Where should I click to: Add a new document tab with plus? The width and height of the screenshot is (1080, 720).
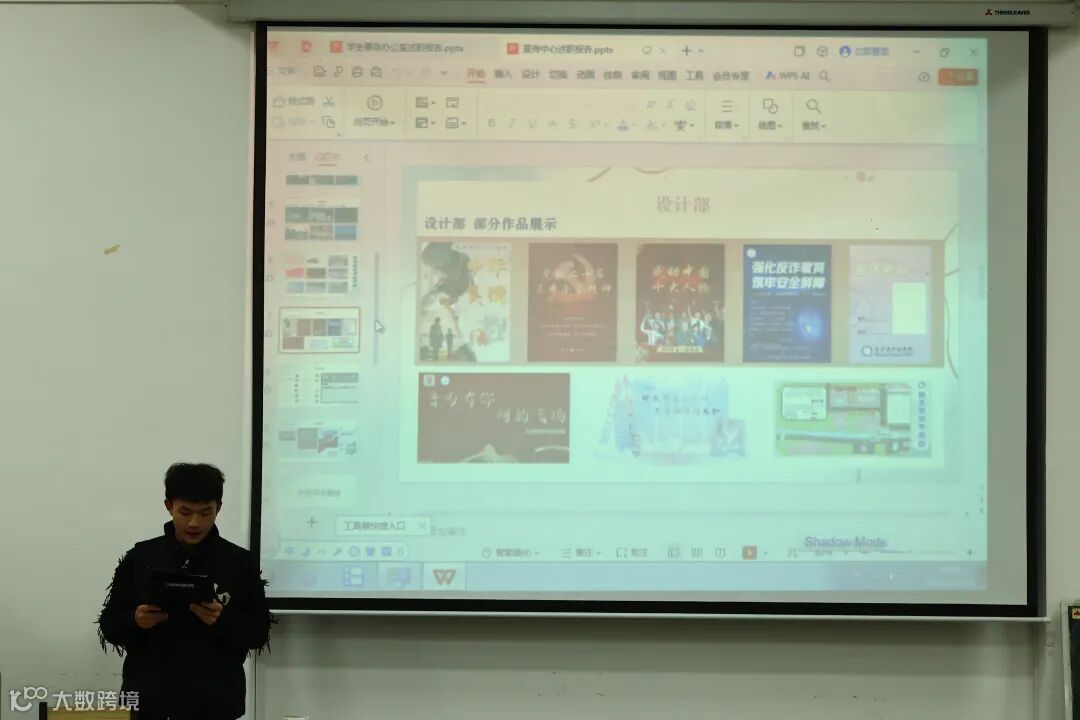[x=687, y=50]
